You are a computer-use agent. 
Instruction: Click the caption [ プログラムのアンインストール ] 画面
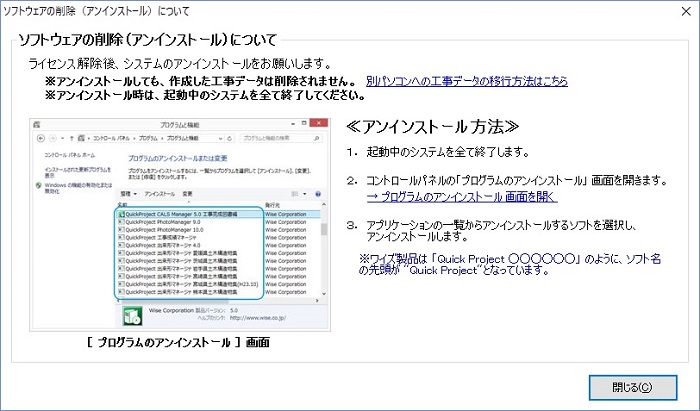(x=179, y=343)
